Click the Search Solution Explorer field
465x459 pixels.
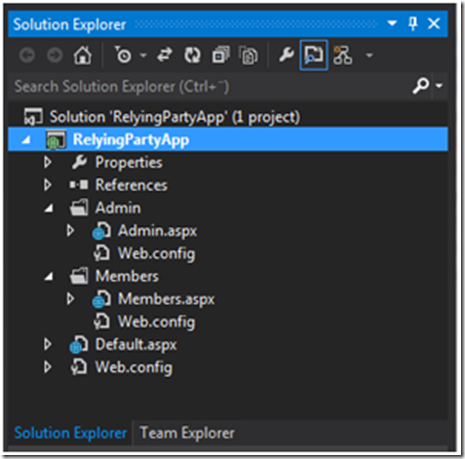coord(210,86)
